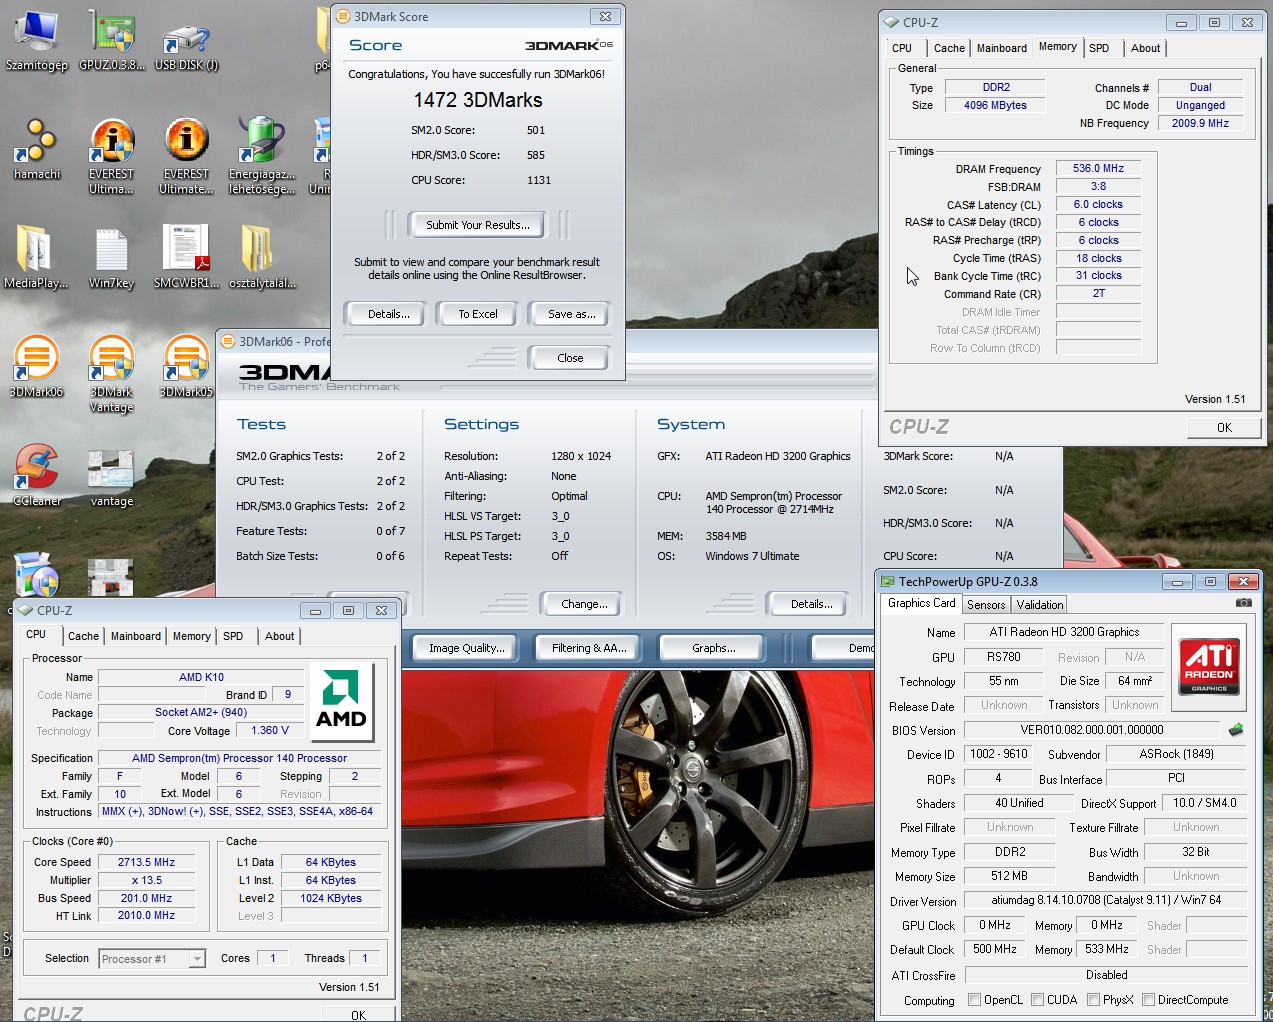Image resolution: width=1273 pixels, height=1022 pixels.
Task: Click the GPU Default Clock value field
Action: 995,950
